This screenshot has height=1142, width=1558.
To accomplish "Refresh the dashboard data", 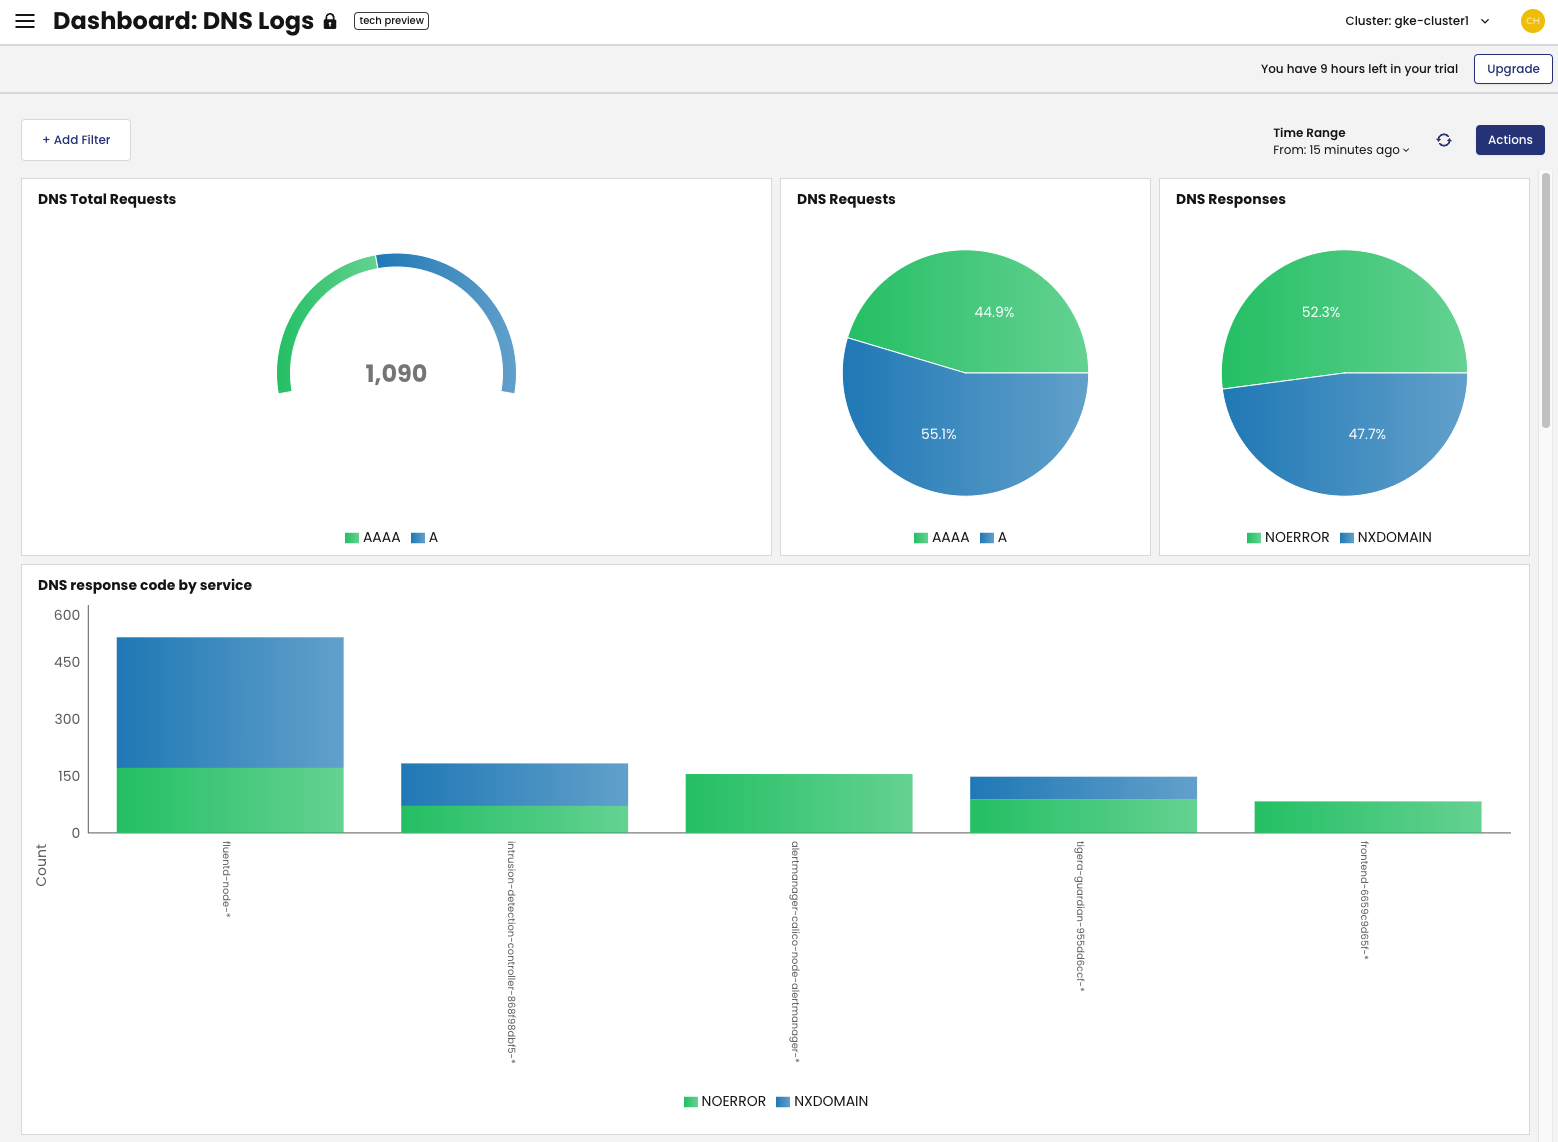I will point(1443,140).
